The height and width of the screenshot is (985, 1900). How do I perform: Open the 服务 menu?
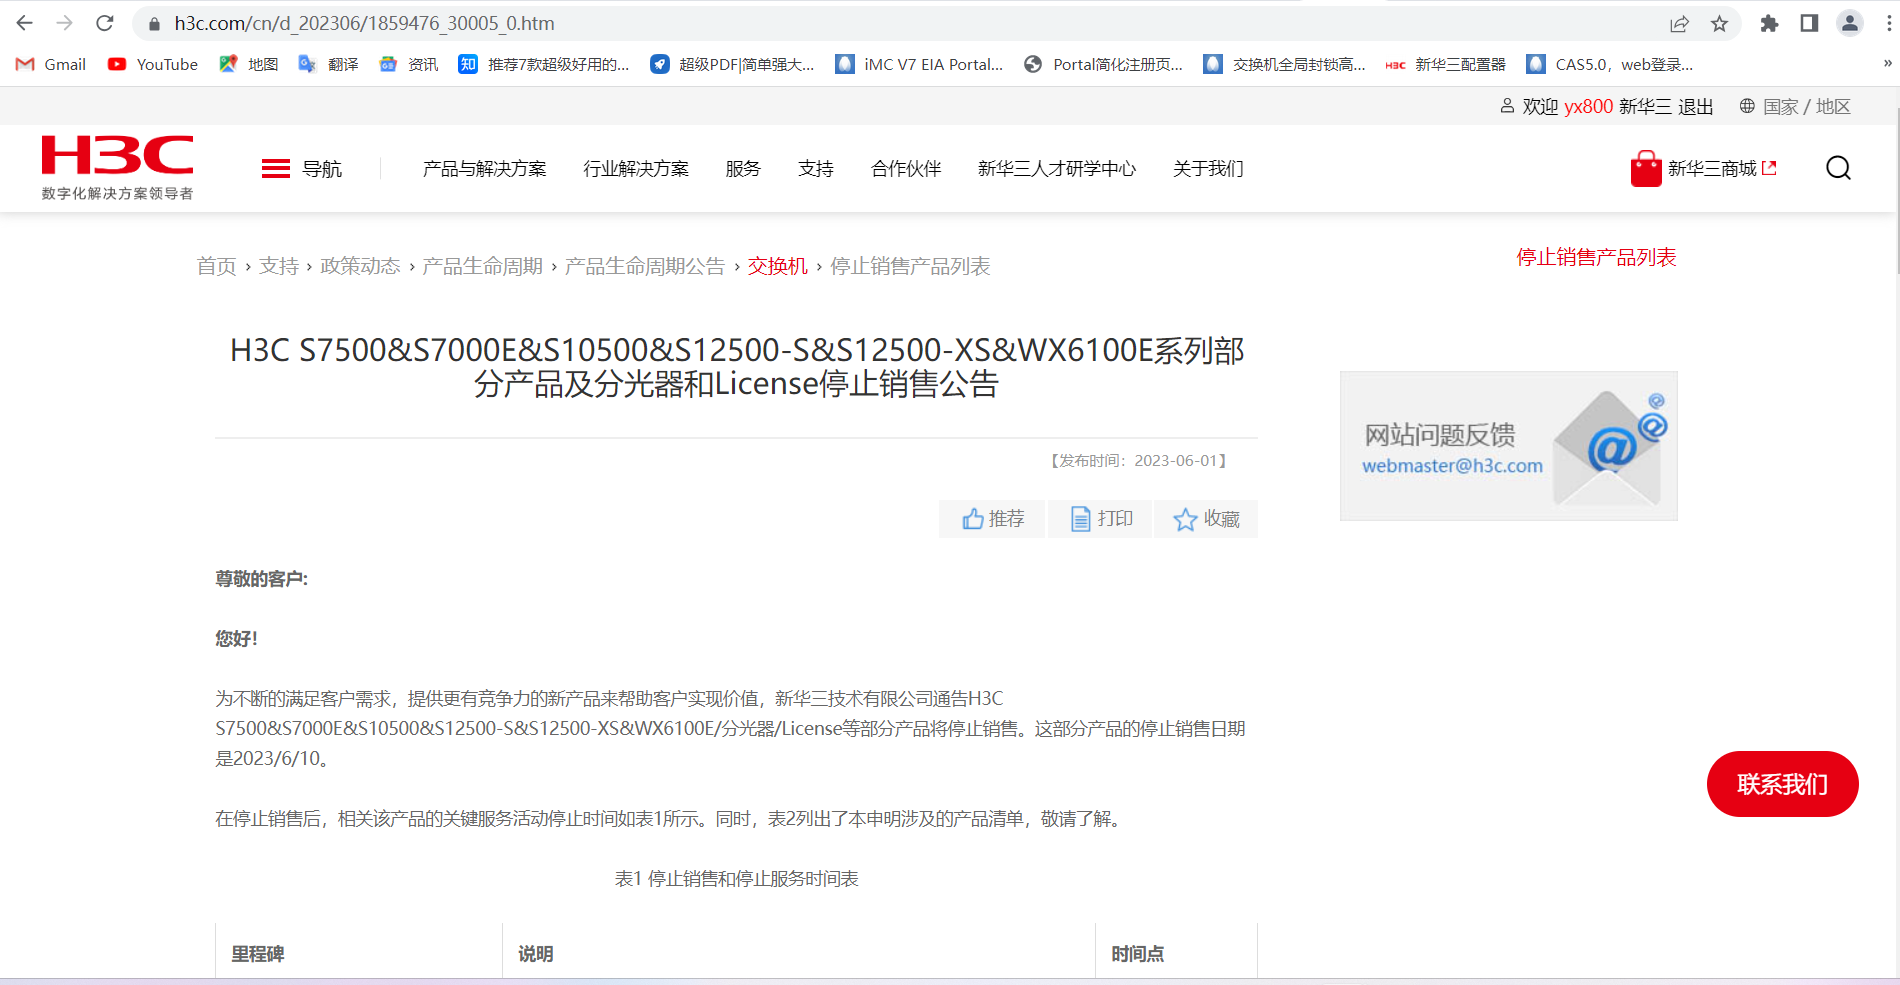(743, 169)
